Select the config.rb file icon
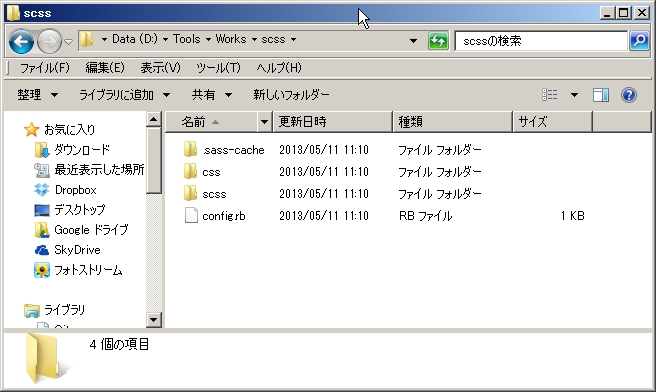Image resolution: width=656 pixels, height=392 pixels. coord(191,215)
